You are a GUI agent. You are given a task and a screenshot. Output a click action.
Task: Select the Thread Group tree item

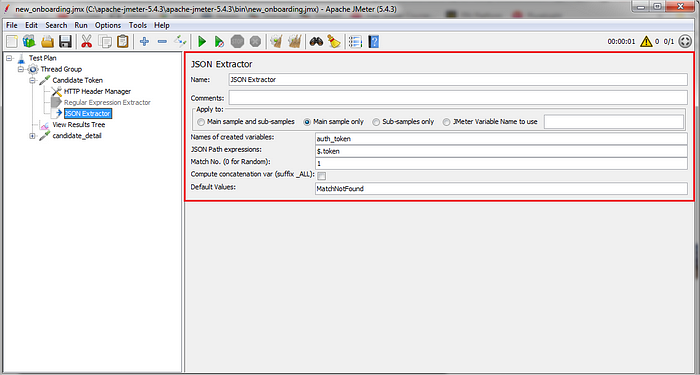point(61,69)
